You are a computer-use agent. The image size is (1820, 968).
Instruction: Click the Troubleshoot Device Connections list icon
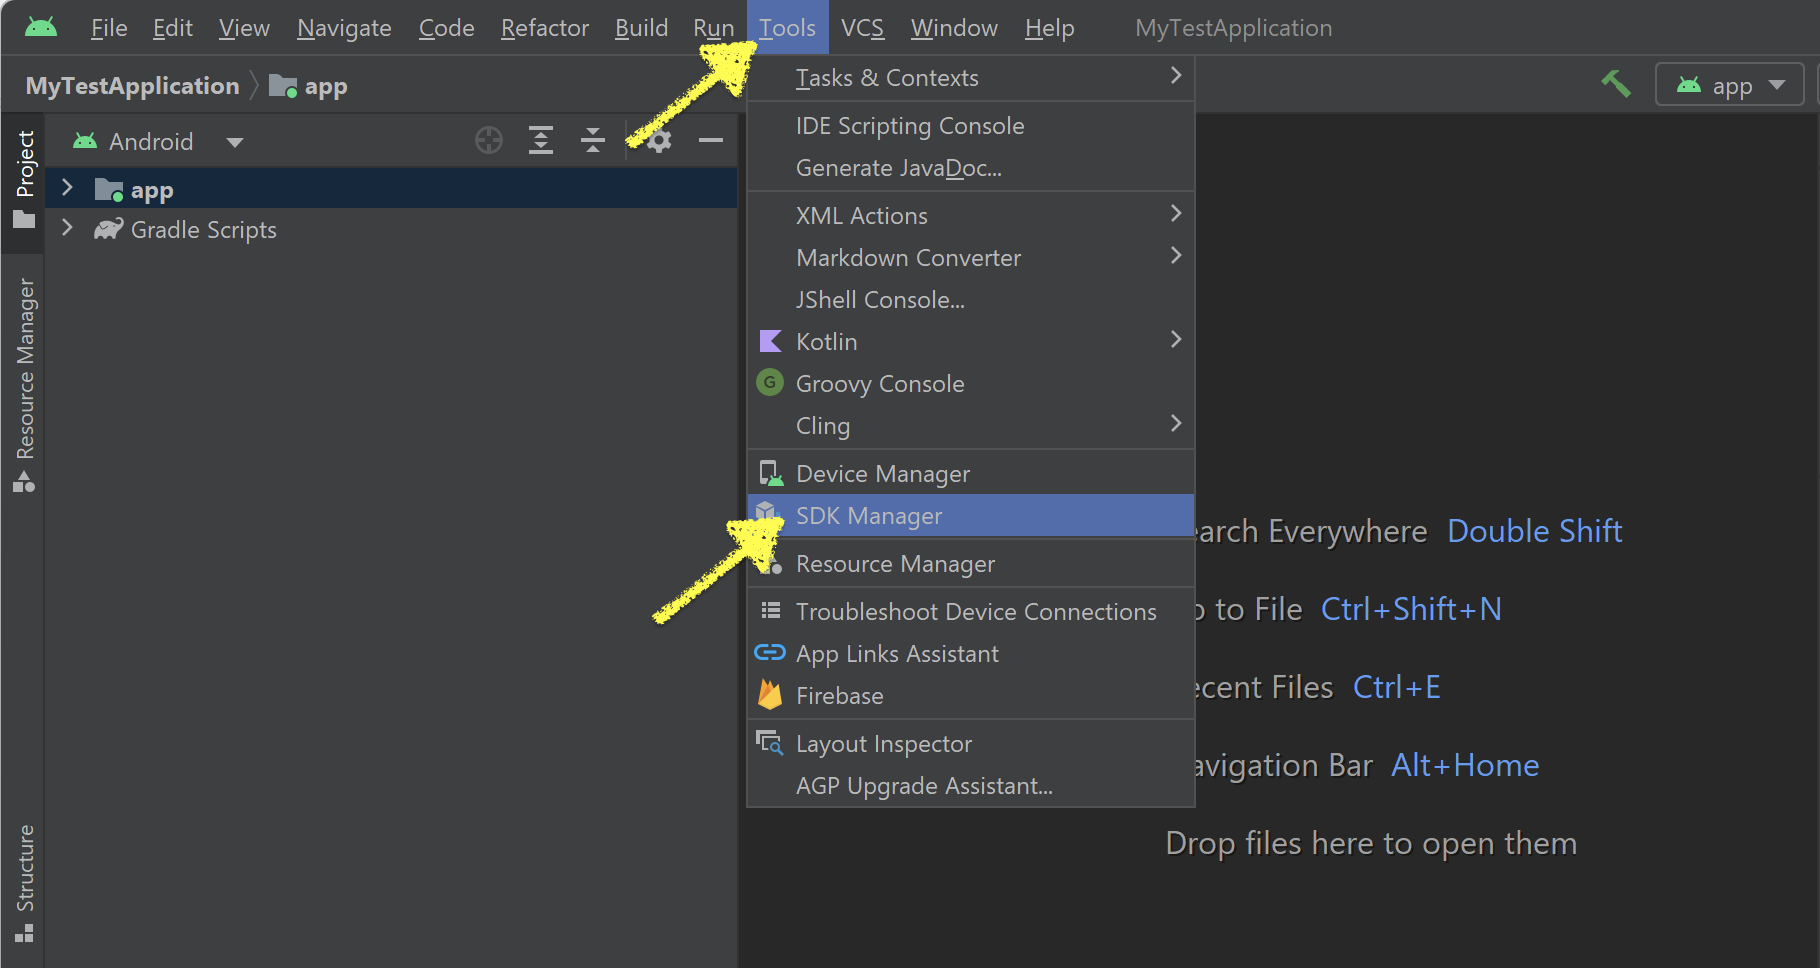click(770, 611)
